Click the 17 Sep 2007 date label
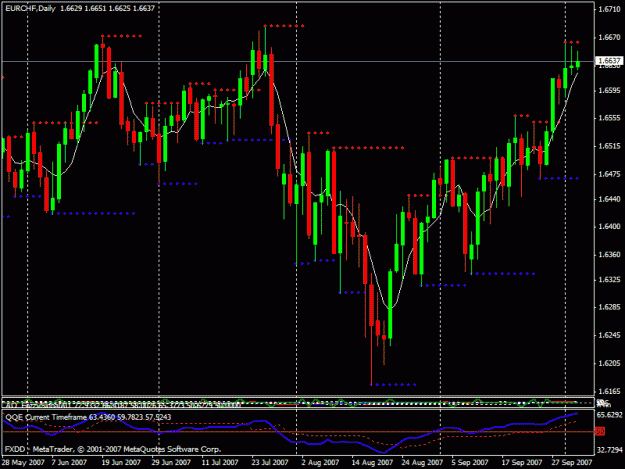 pyautogui.click(x=522, y=463)
